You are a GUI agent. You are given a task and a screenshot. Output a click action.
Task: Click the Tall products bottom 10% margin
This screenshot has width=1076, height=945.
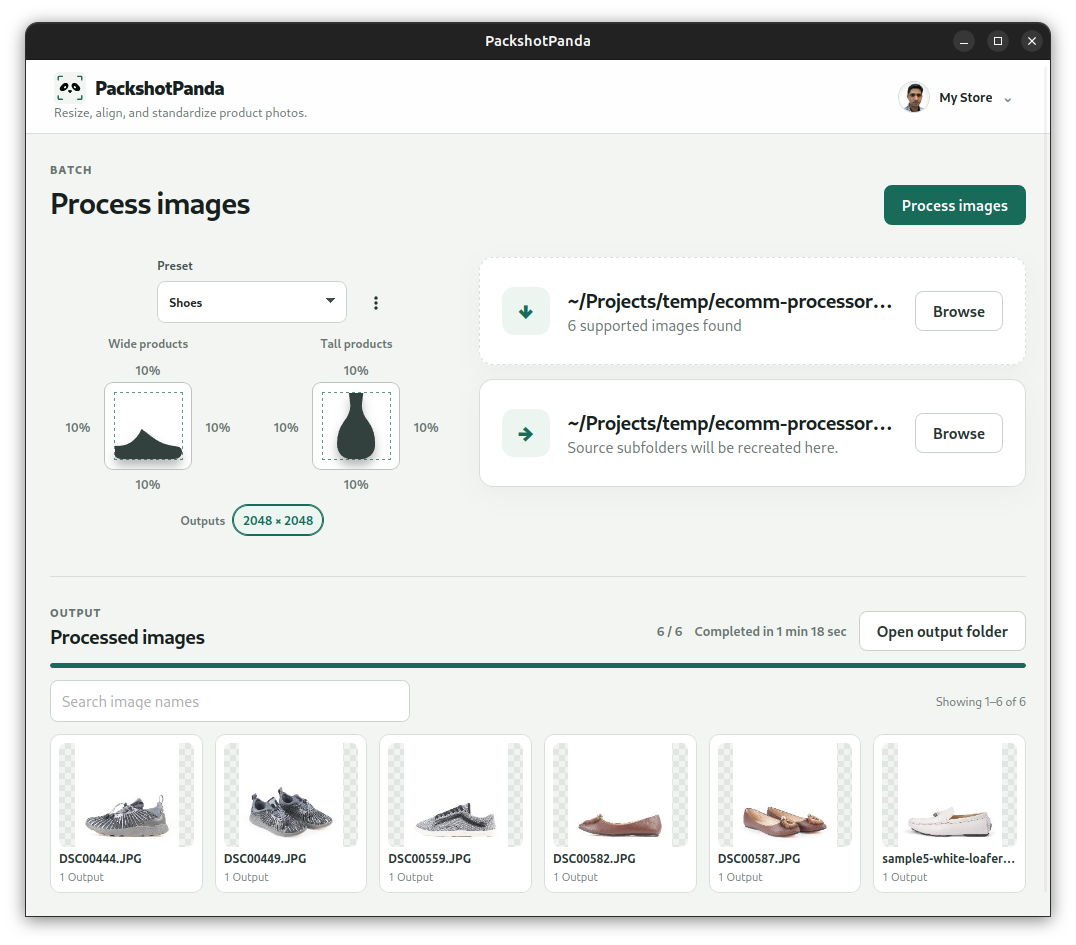pos(355,485)
